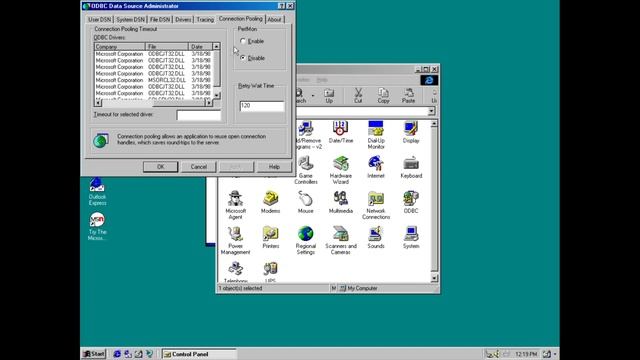The height and width of the screenshot is (360, 640).
Task: Switch to the System DSN tab
Action: click(x=130, y=20)
